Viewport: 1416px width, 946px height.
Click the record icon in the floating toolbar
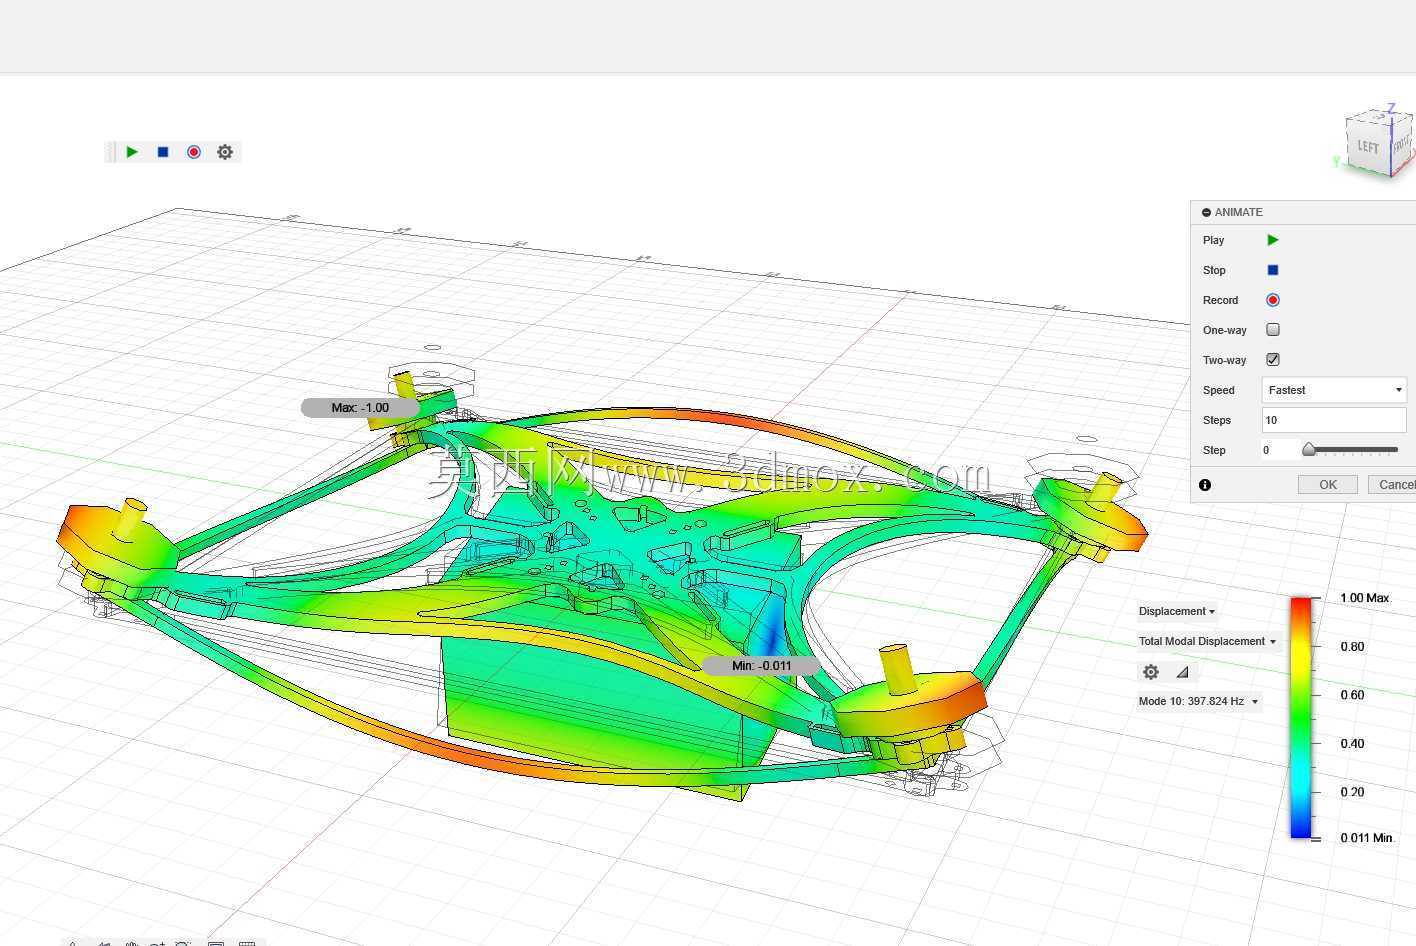[194, 152]
